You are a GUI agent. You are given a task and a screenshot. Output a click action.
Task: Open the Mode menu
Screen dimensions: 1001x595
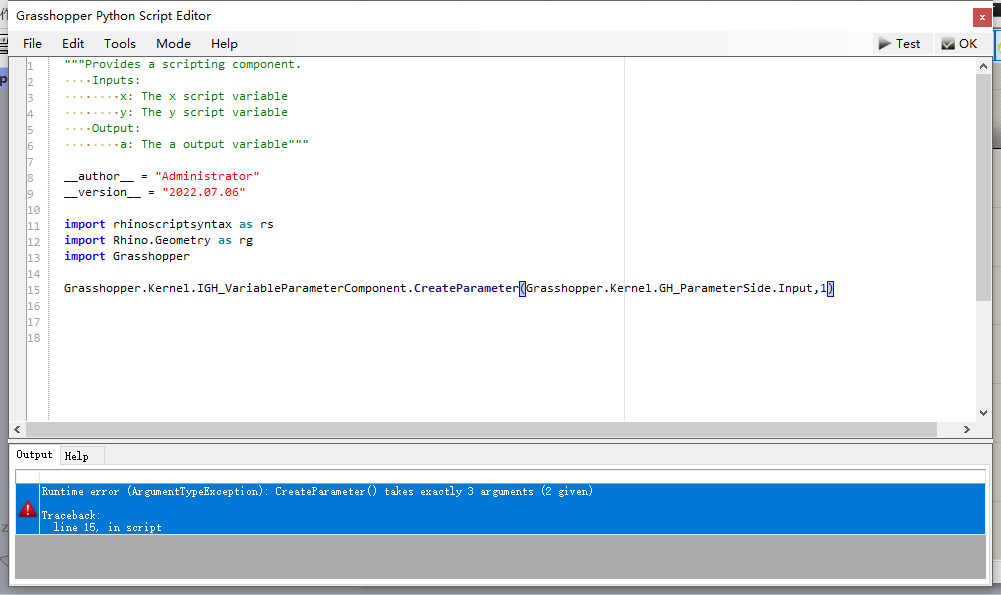coord(173,43)
